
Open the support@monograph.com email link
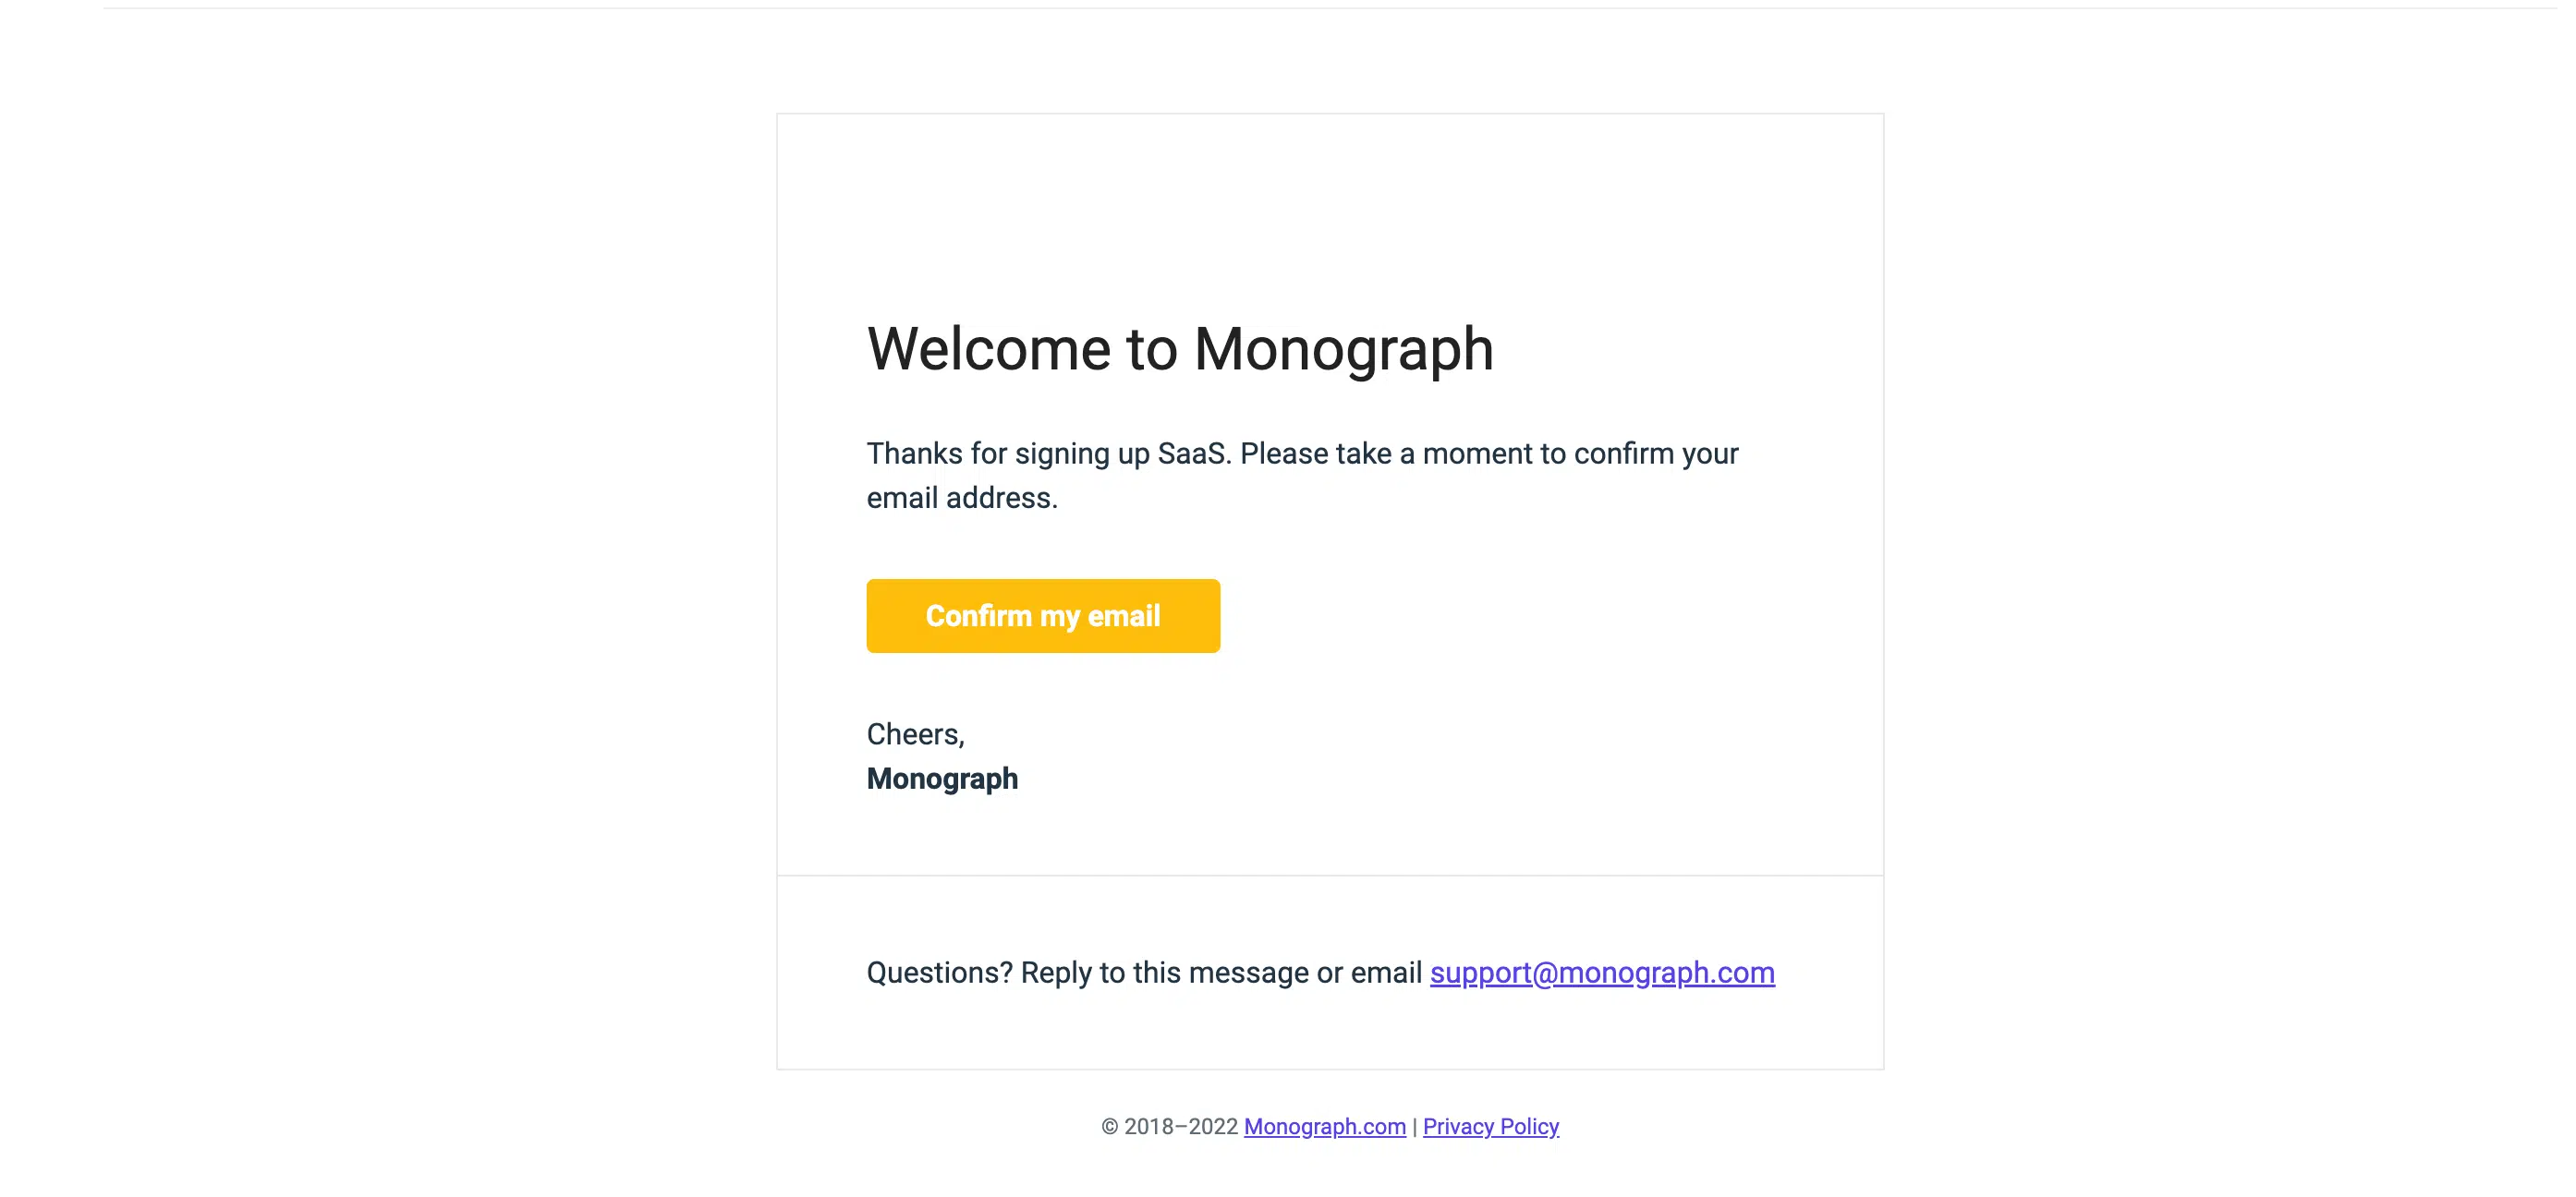1601,973
